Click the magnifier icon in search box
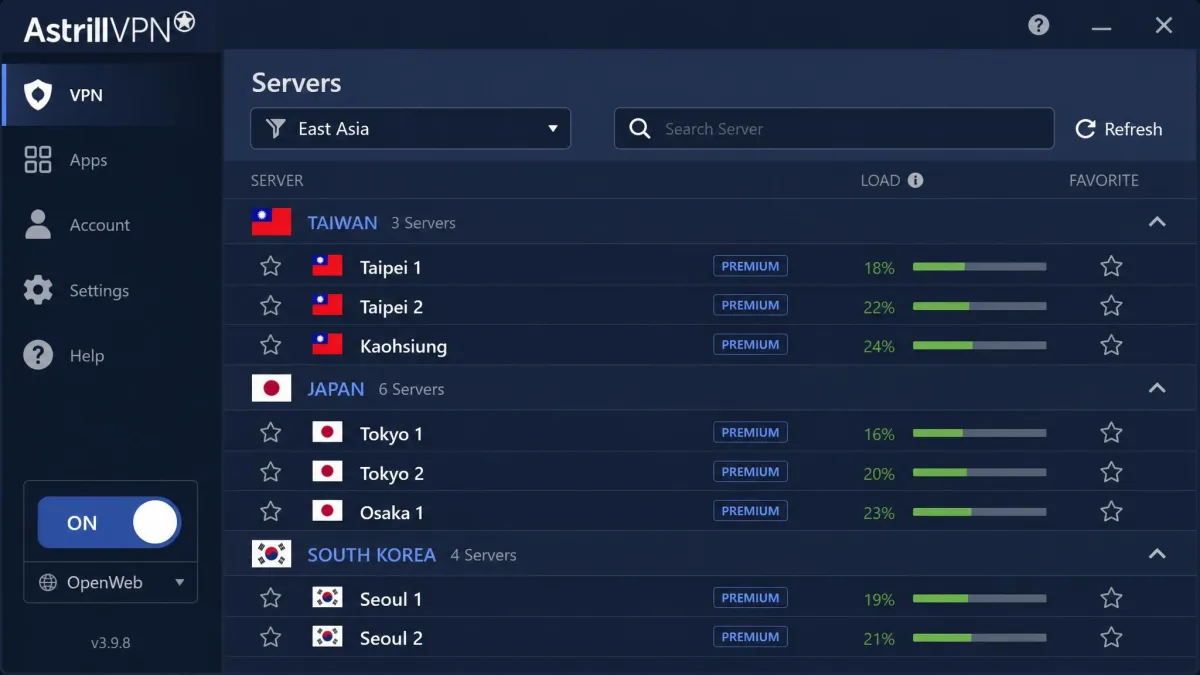The height and width of the screenshot is (675, 1200). click(x=640, y=128)
